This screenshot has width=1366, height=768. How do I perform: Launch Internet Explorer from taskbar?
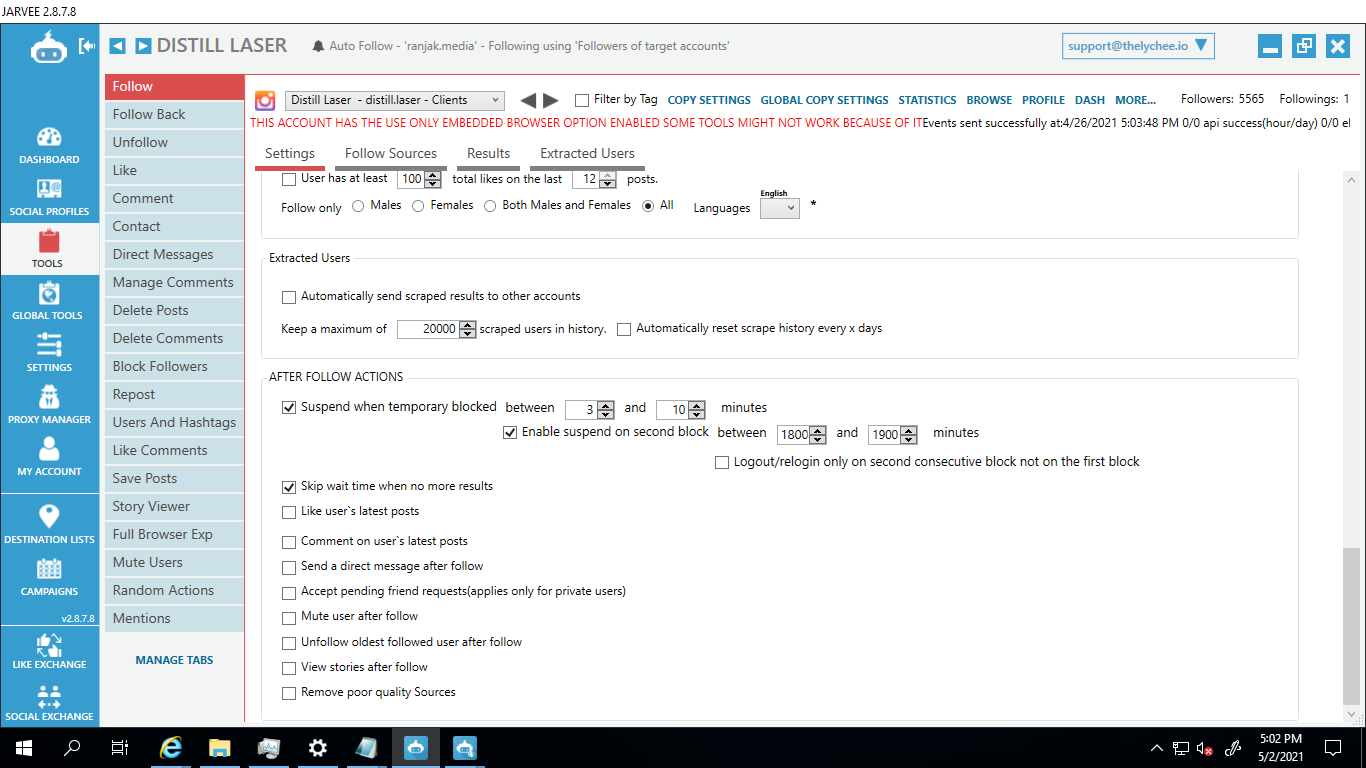tap(172, 747)
